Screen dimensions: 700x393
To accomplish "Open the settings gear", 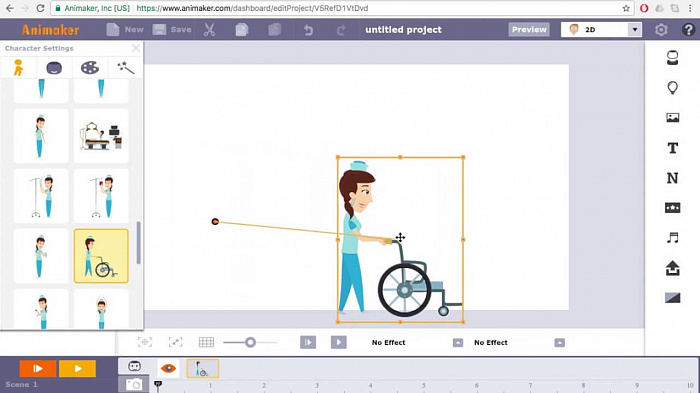I will click(661, 30).
